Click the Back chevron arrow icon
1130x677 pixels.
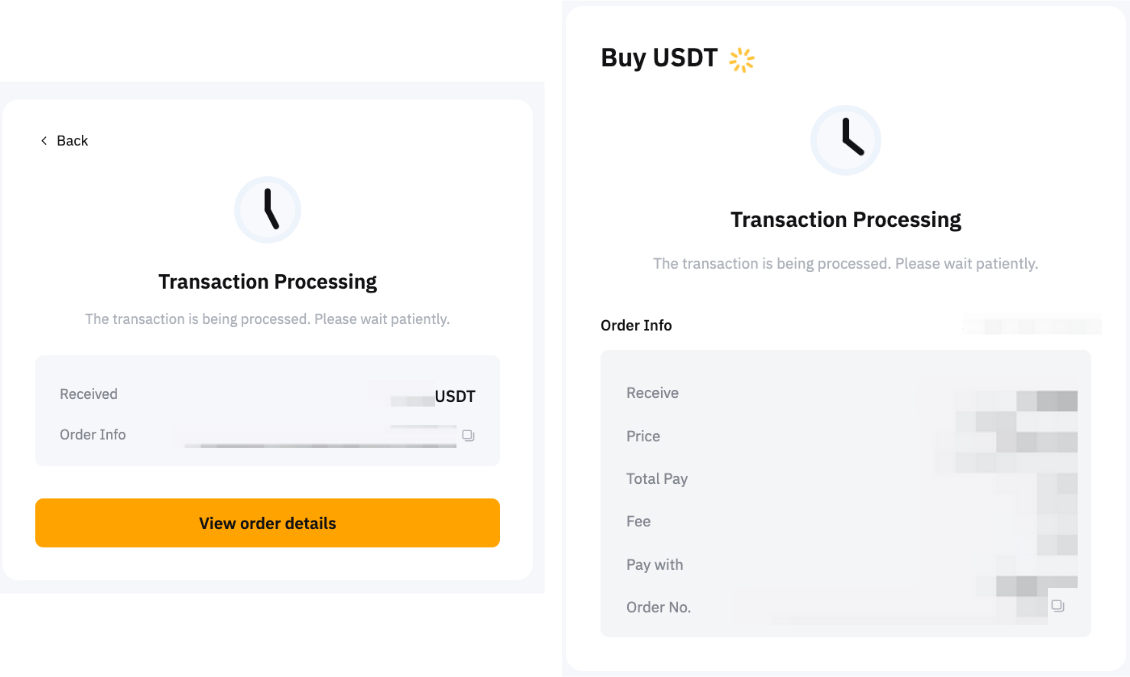click(x=44, y=141)
